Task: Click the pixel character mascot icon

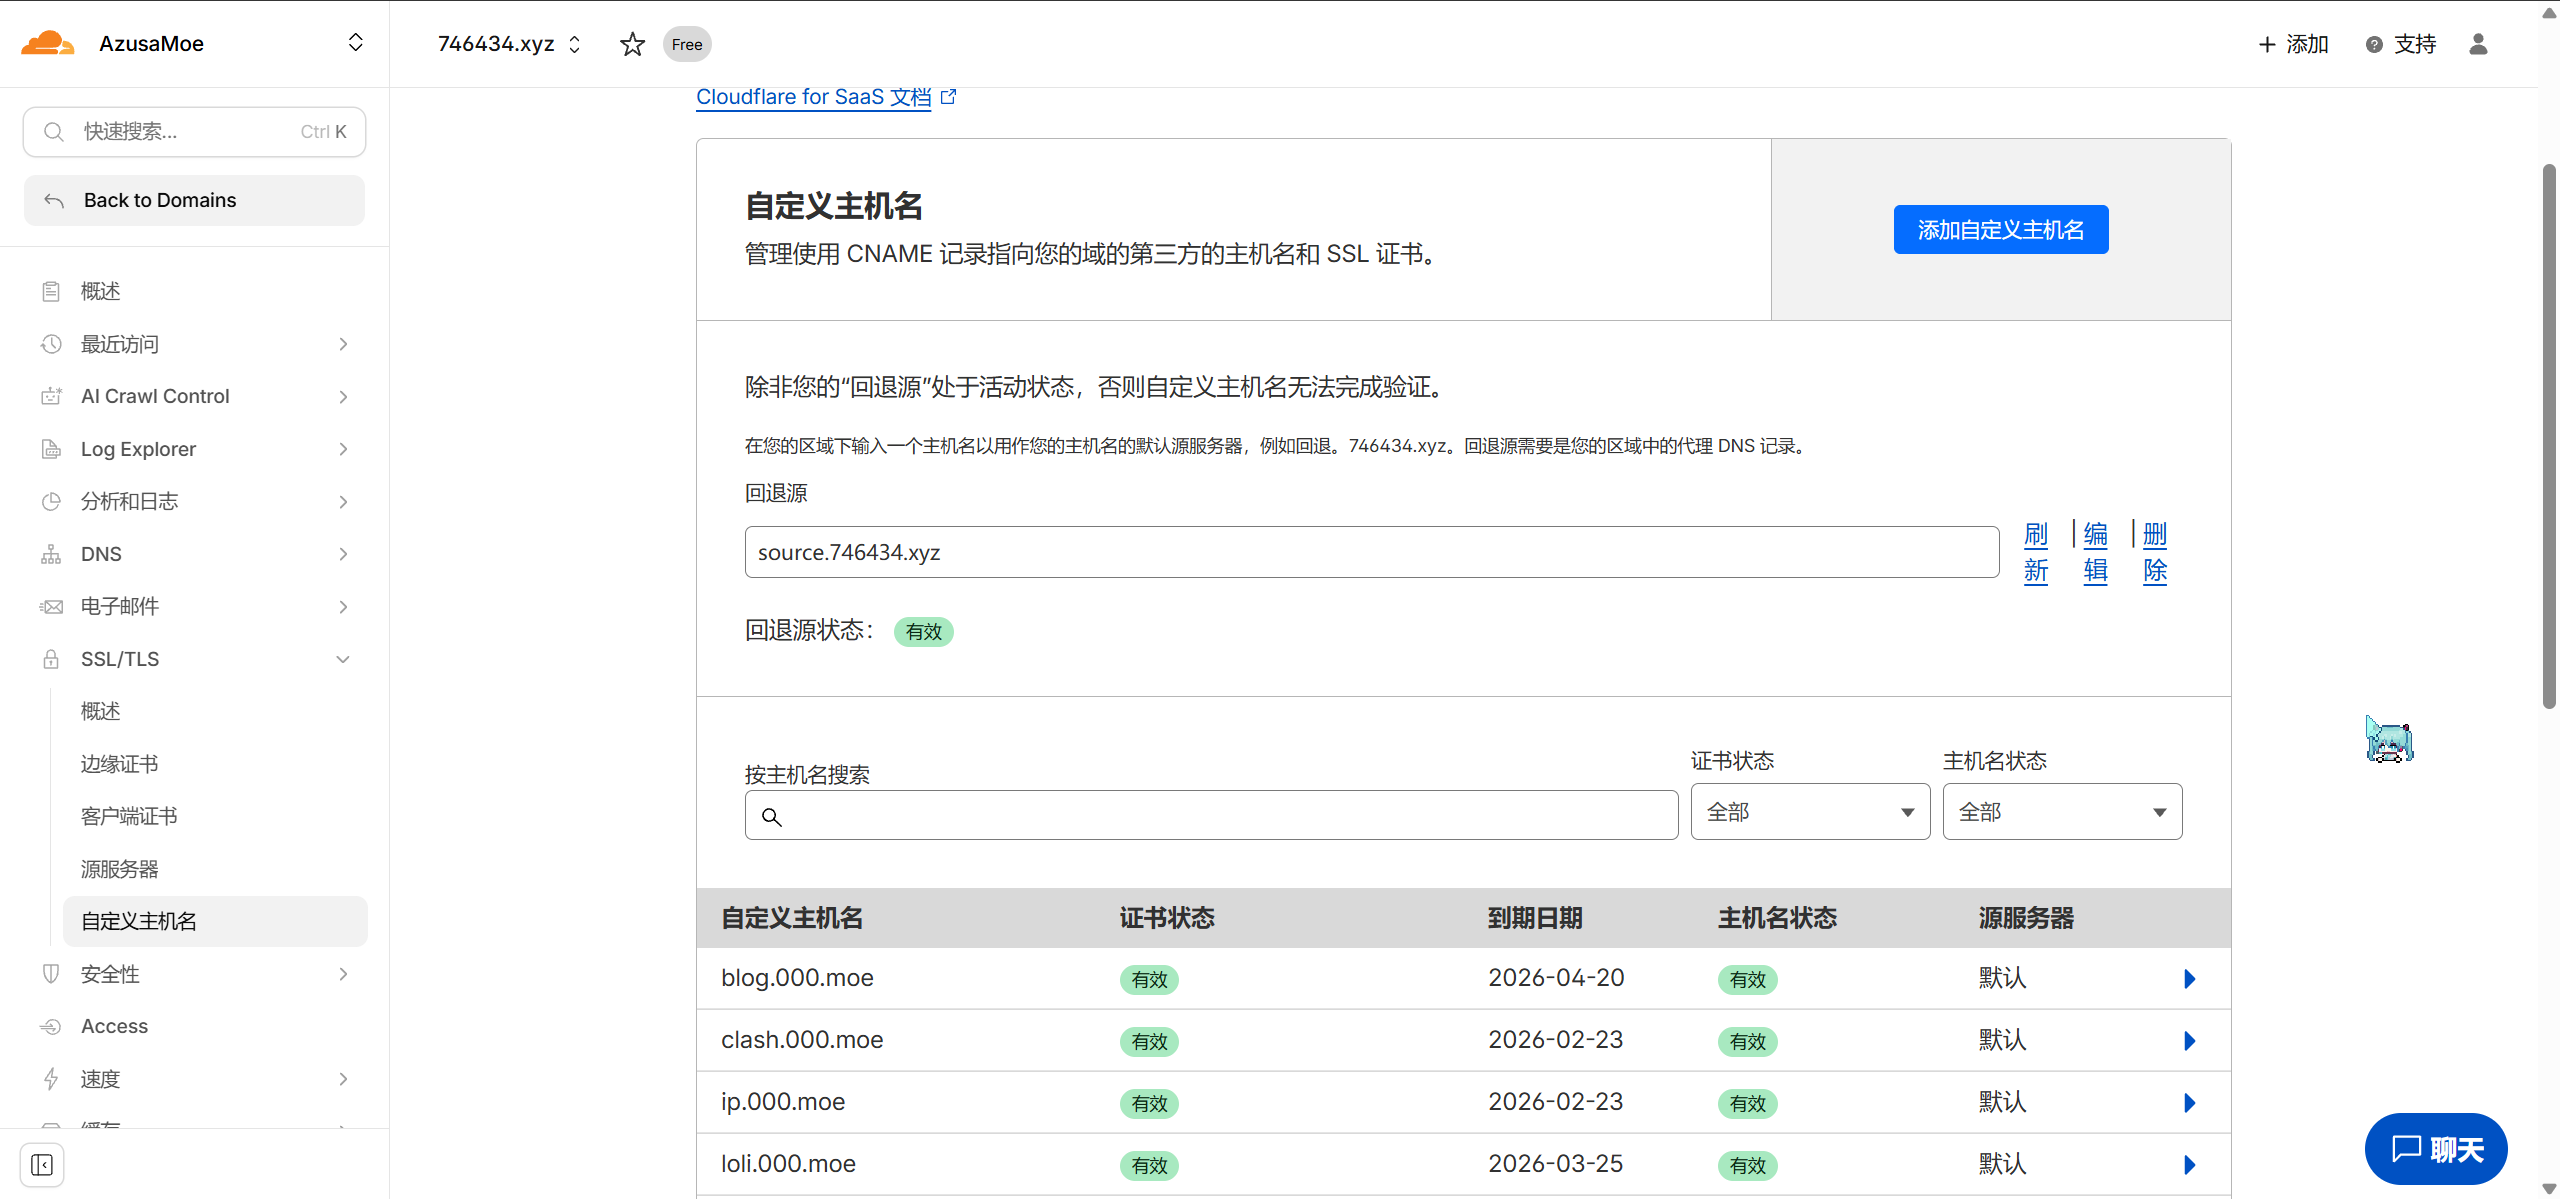Action: (x=2389, y=741)
